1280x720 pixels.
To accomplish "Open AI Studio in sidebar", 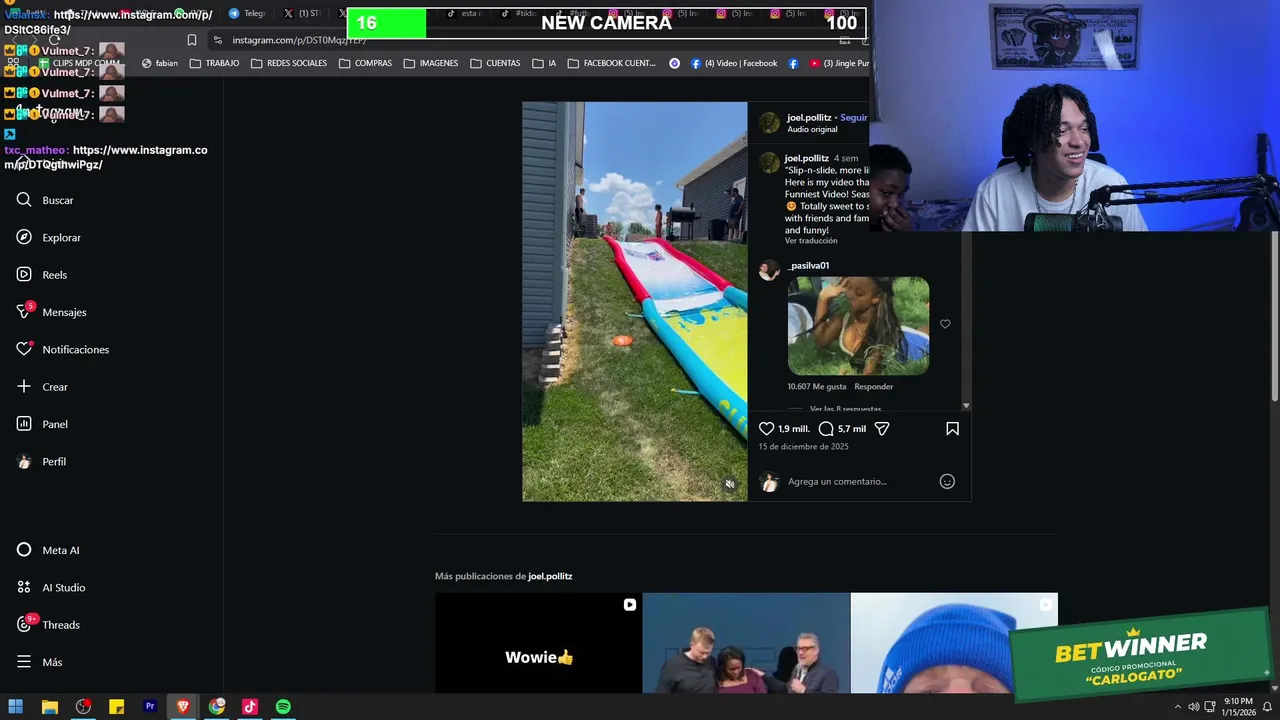I will pyautogui.click(x=51, y=587).
